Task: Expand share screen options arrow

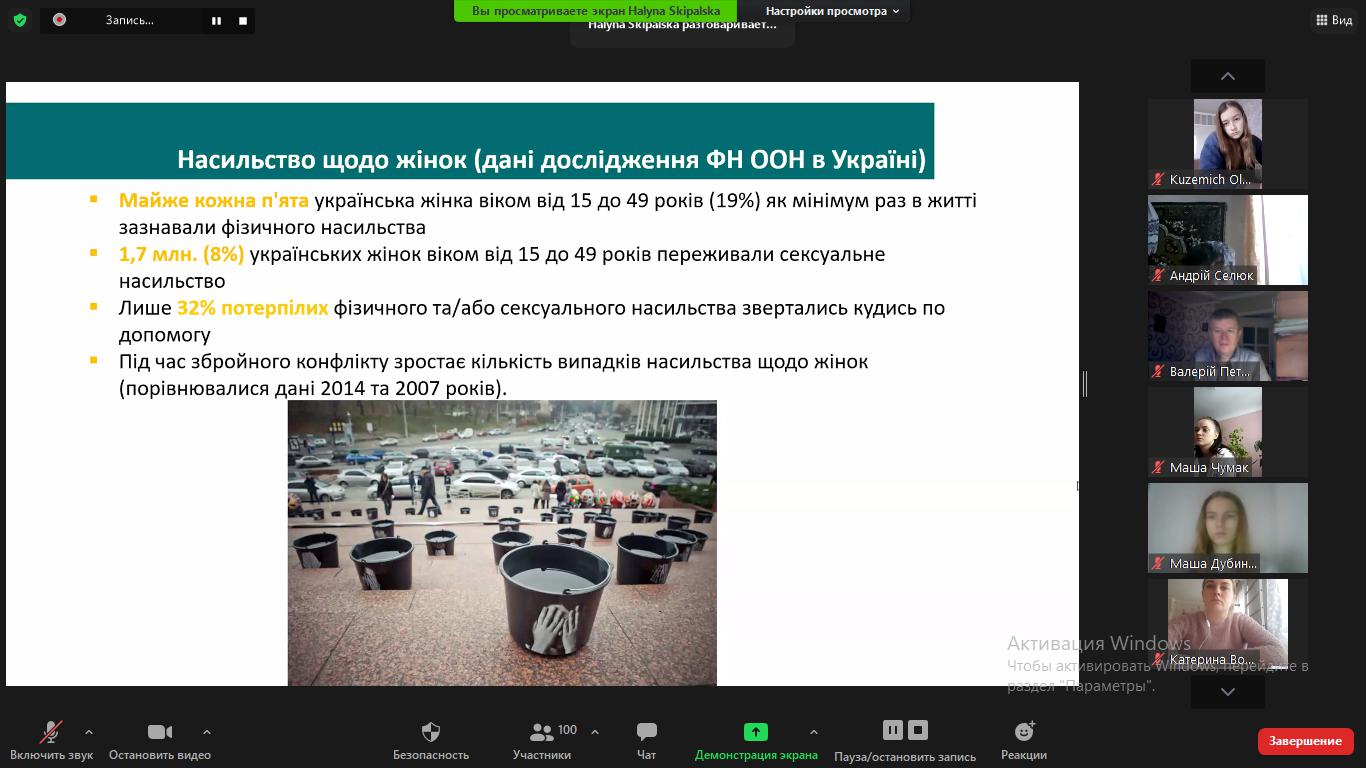Action: tap(813, 732)
